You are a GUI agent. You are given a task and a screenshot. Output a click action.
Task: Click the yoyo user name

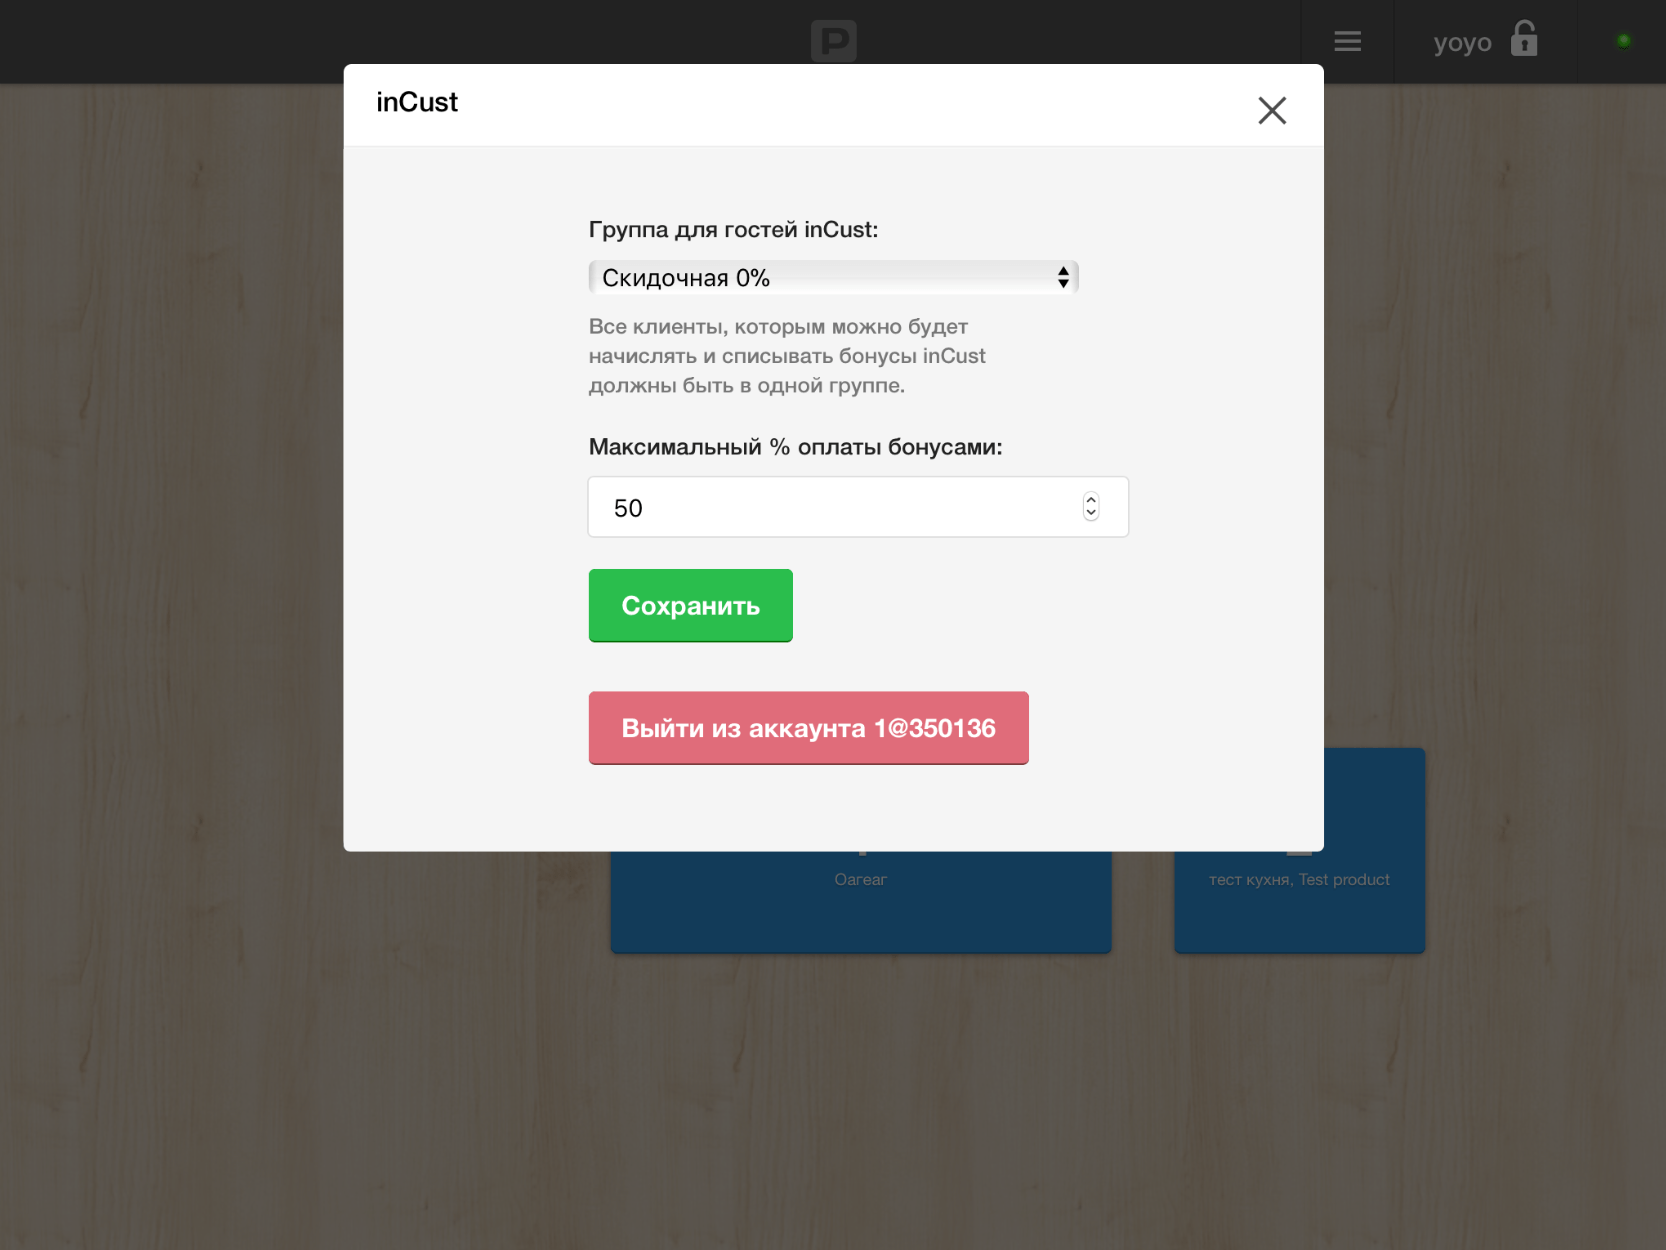(1462, 43)
